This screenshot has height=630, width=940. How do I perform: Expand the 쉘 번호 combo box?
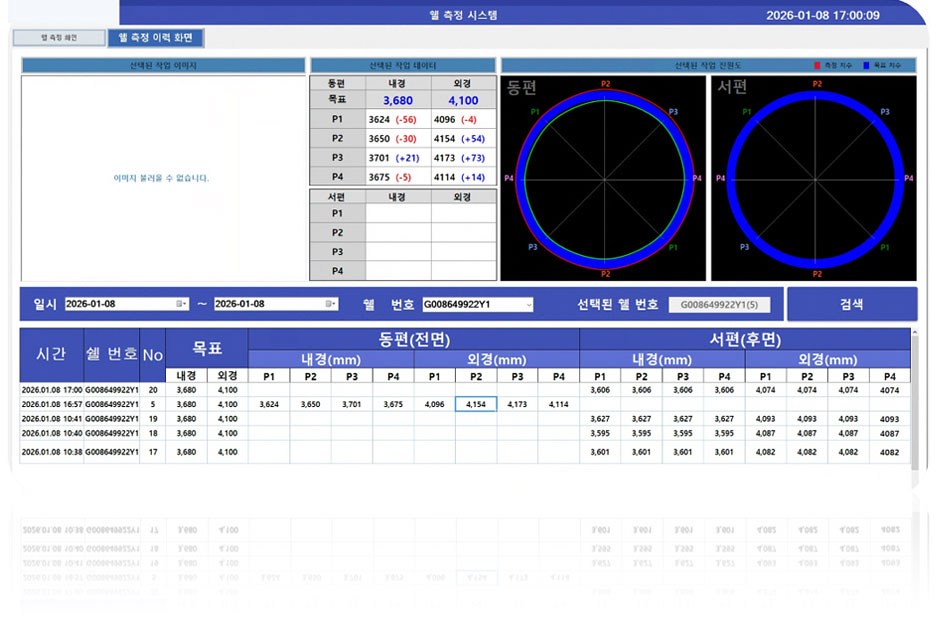point(528,305)
